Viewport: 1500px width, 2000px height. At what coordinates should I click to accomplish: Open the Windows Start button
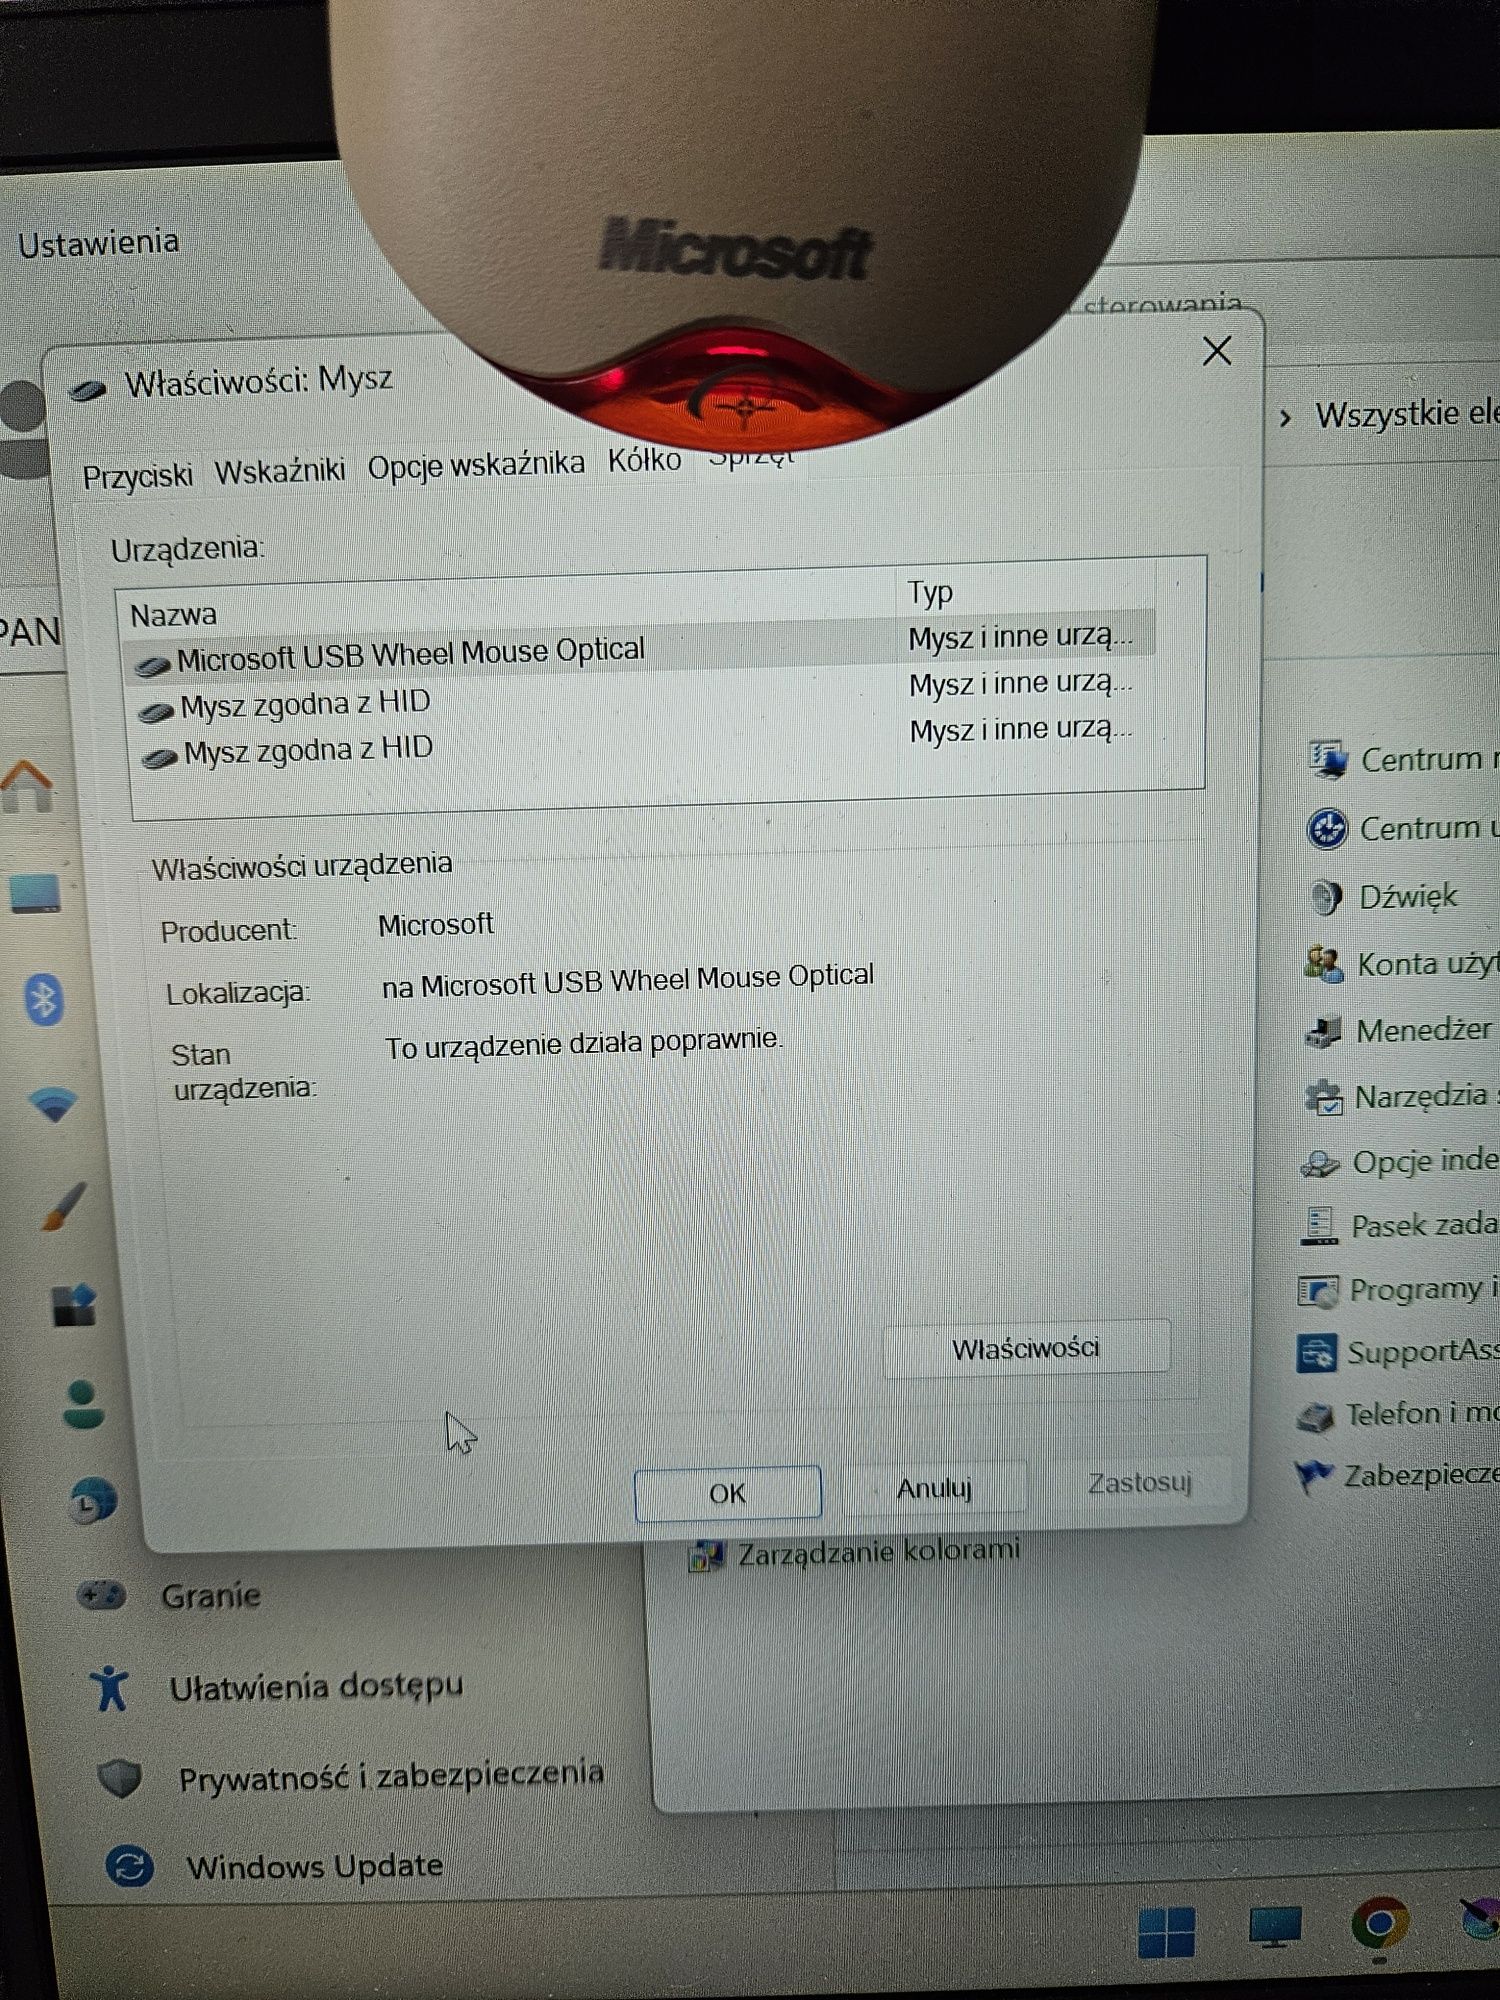pos(1167,1932)
